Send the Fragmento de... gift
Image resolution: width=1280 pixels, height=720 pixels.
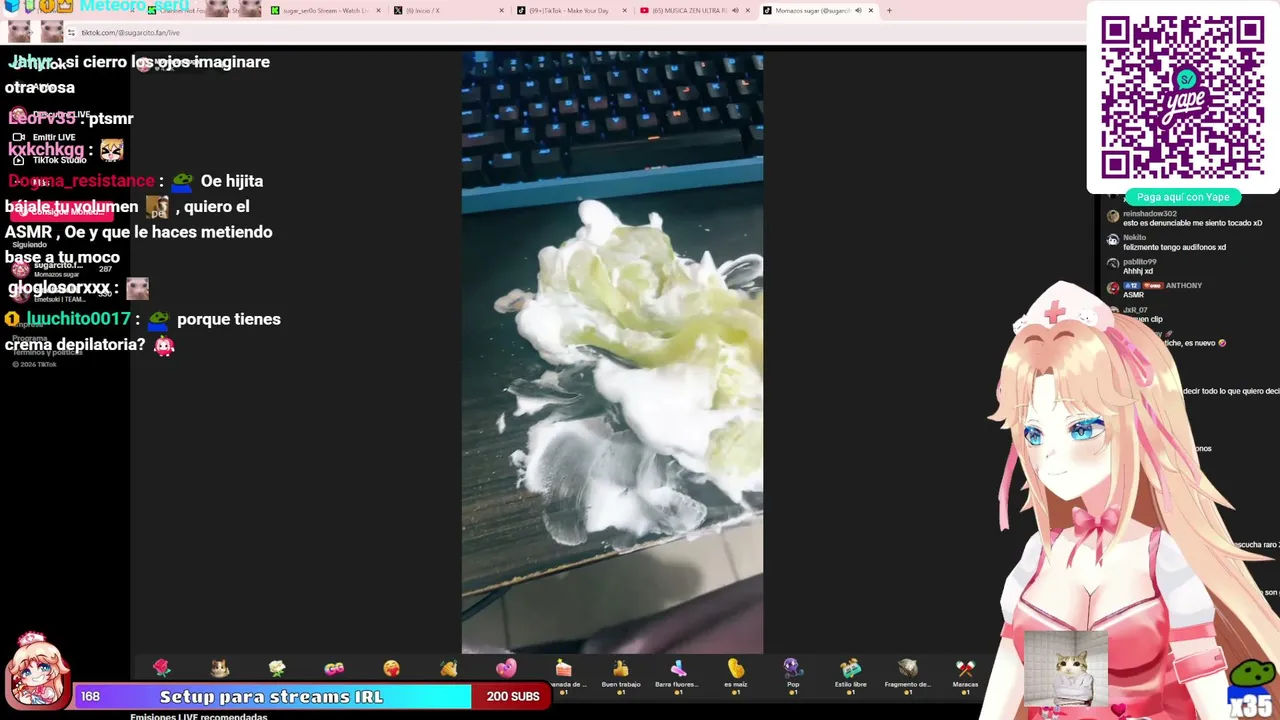(908, 674)
